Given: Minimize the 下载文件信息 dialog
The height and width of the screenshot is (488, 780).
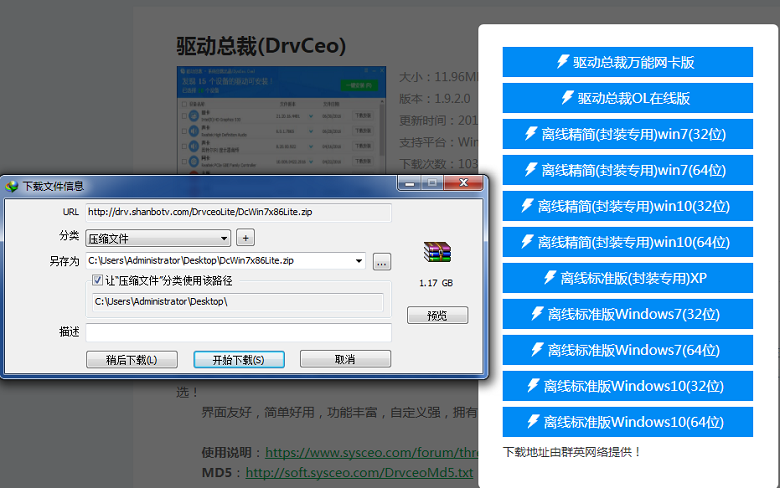Looking at the screenshot, I should 410,183.
